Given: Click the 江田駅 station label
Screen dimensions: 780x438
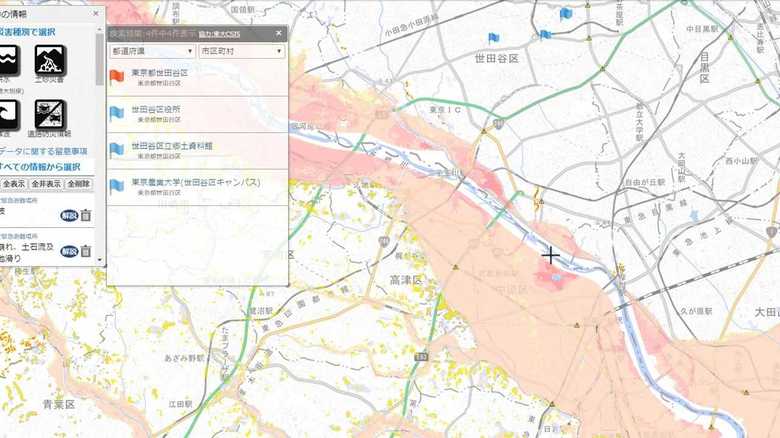Looking at the screenshot, I should pyautogui.click(x=180, y=404).
